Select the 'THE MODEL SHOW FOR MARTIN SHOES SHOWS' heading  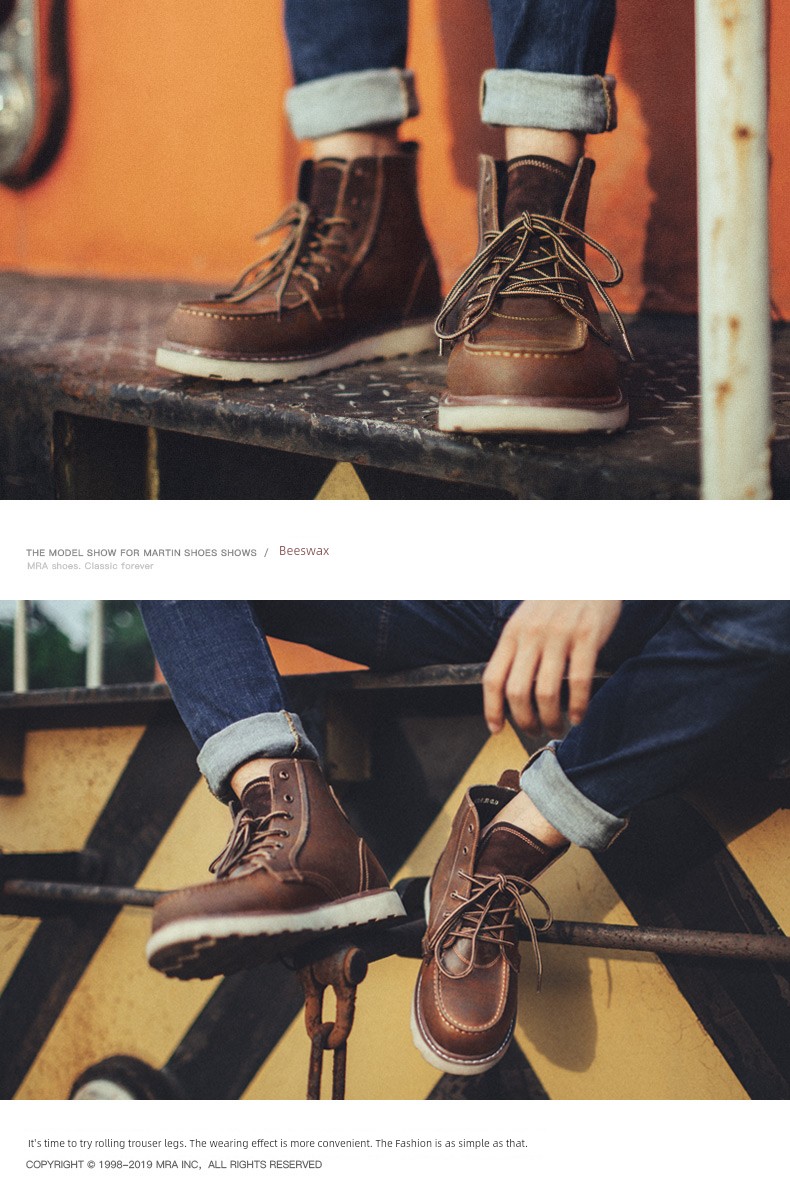pyautogui.click(x=141, y=553)
